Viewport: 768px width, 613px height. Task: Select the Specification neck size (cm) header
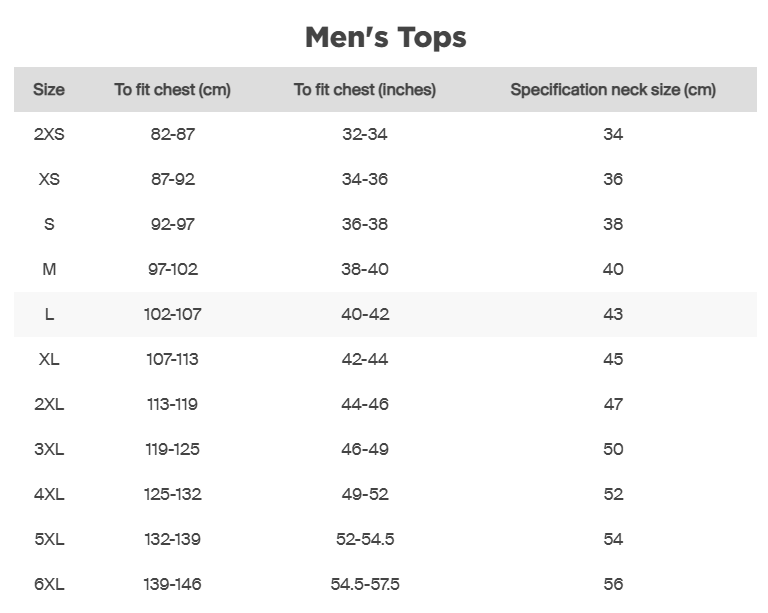pyautogui.click(x=613, y=90)
